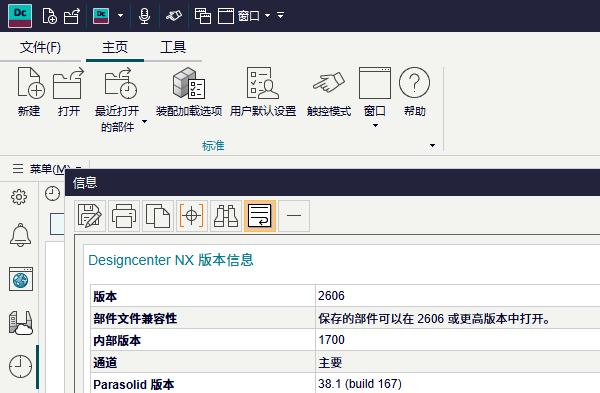Image resolution: width=600 pixels, height=393 pixels.
Task: Open the notifications bell in sidebar
Action: [x=20, y=235]
